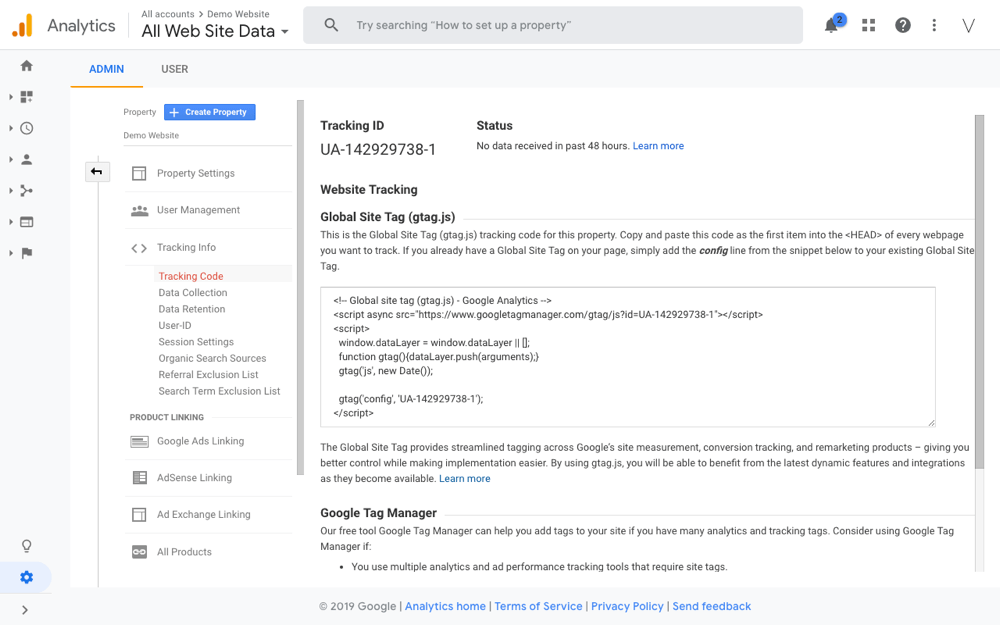Expand the Audience section arrow

pos(10,159)
